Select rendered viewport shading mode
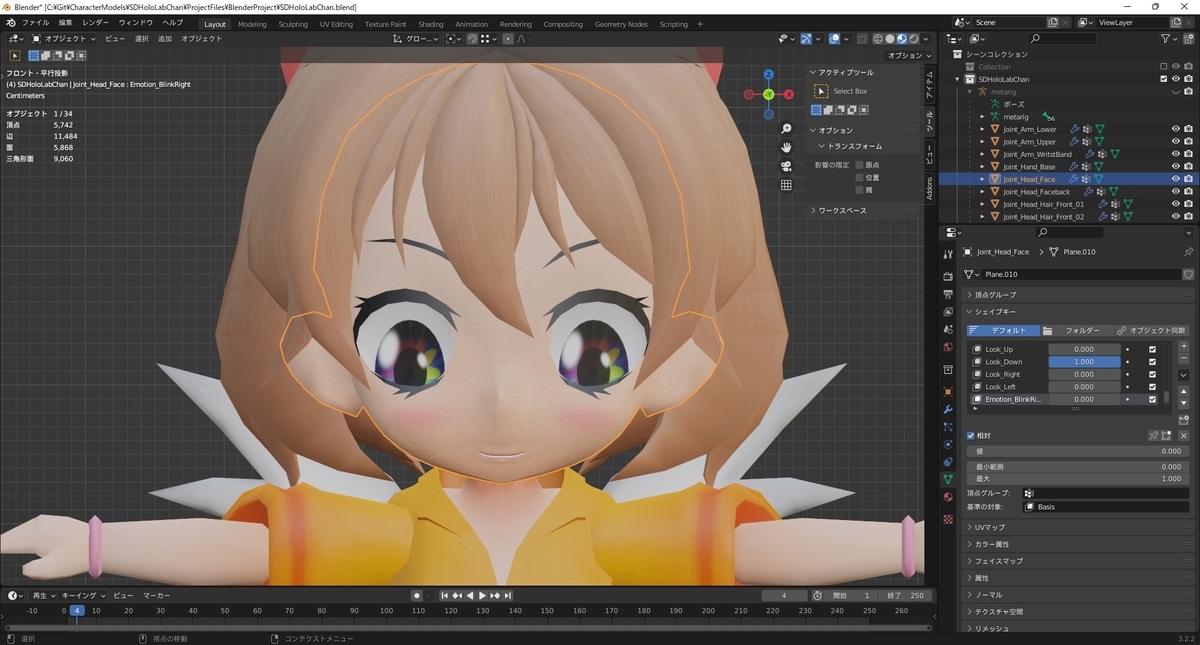Image resolution: width=1200 pixels, height=645 pixels. pyautogui.click(x=914, y=39)
